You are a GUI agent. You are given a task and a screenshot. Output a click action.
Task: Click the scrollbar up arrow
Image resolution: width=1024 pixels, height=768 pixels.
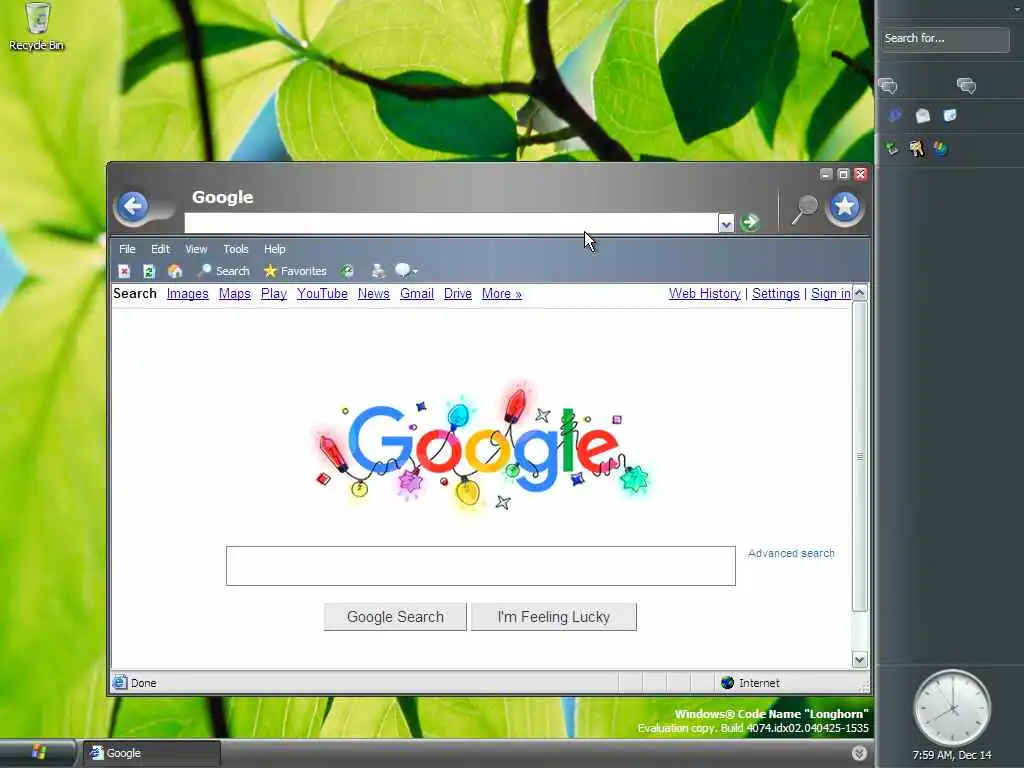point(859,293)
